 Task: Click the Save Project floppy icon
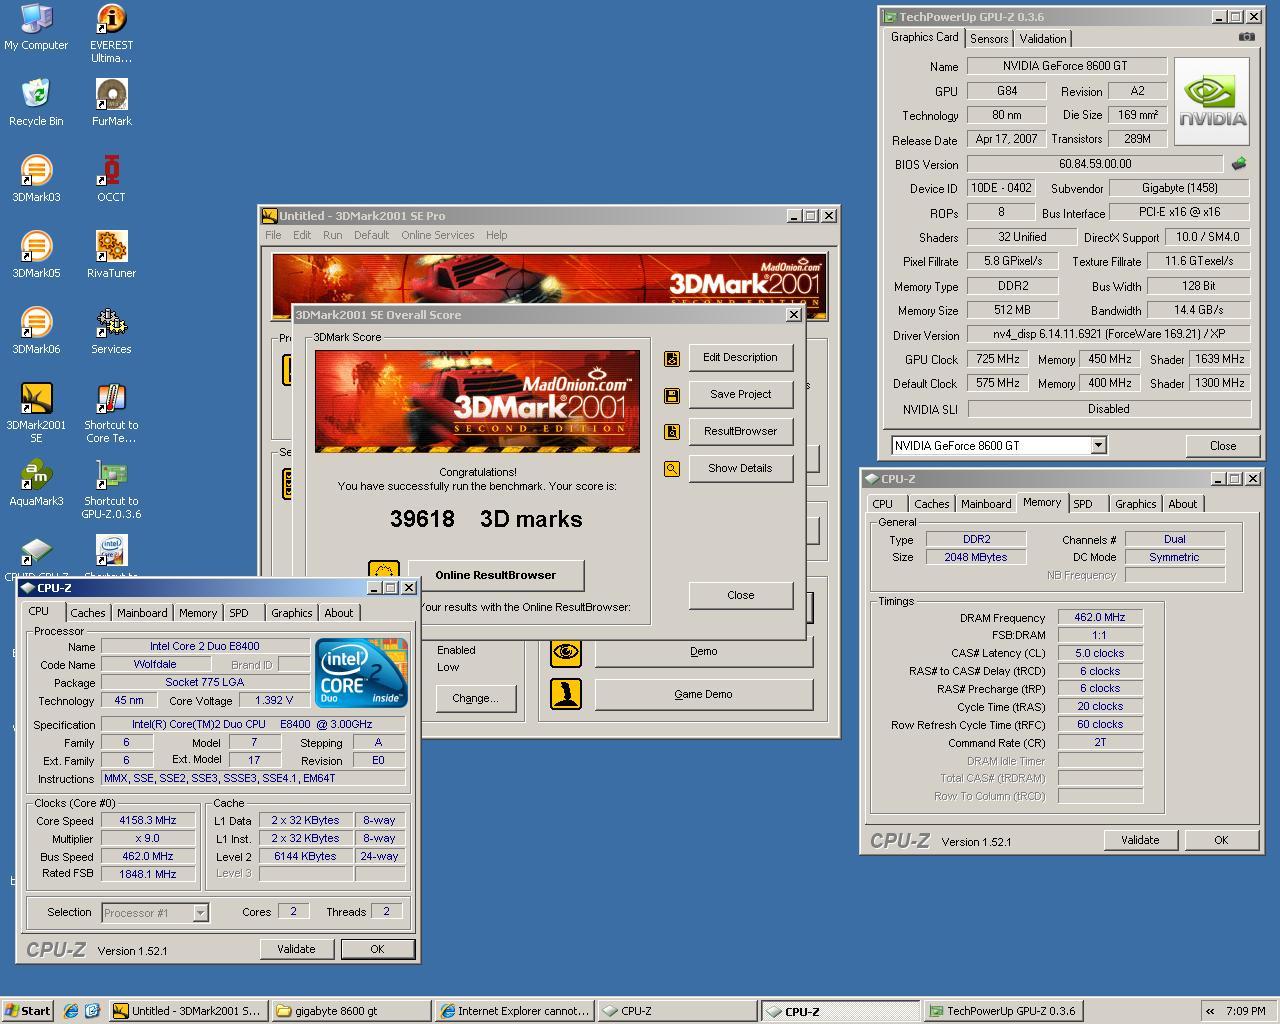(672, 395)
